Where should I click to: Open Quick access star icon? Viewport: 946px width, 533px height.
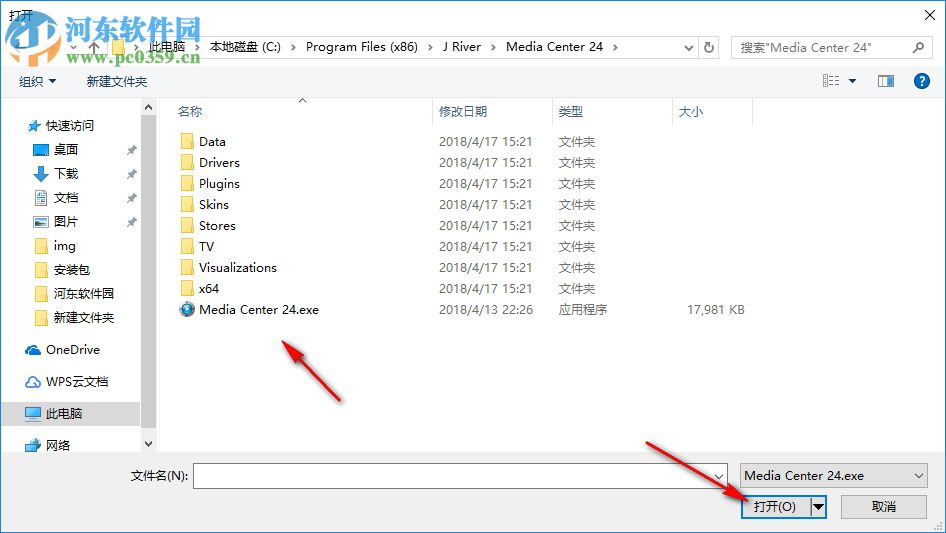pos(34,126)
